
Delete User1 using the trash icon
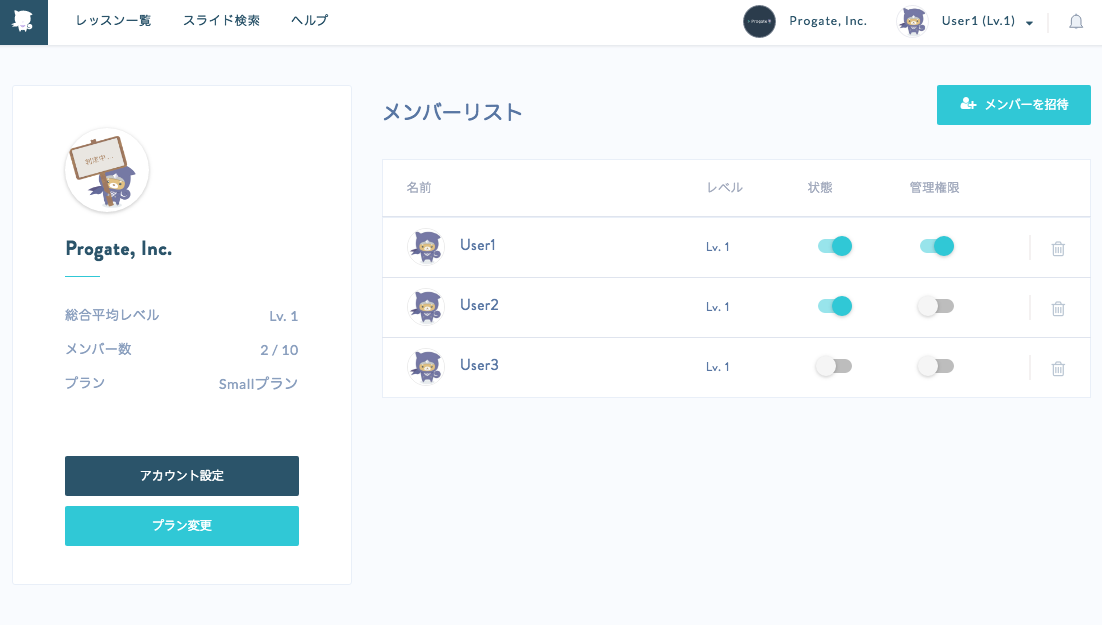pos(1058,248)
